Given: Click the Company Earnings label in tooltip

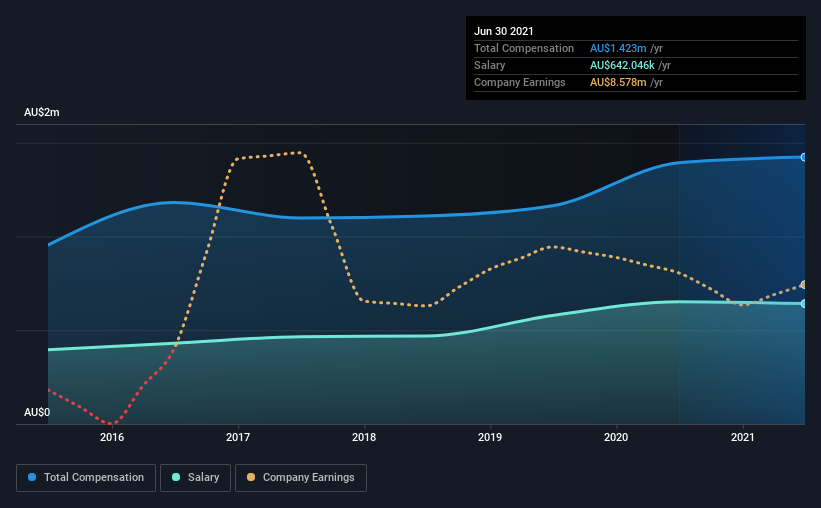Looking at the screenshot, I should click(x=520, y=82).
